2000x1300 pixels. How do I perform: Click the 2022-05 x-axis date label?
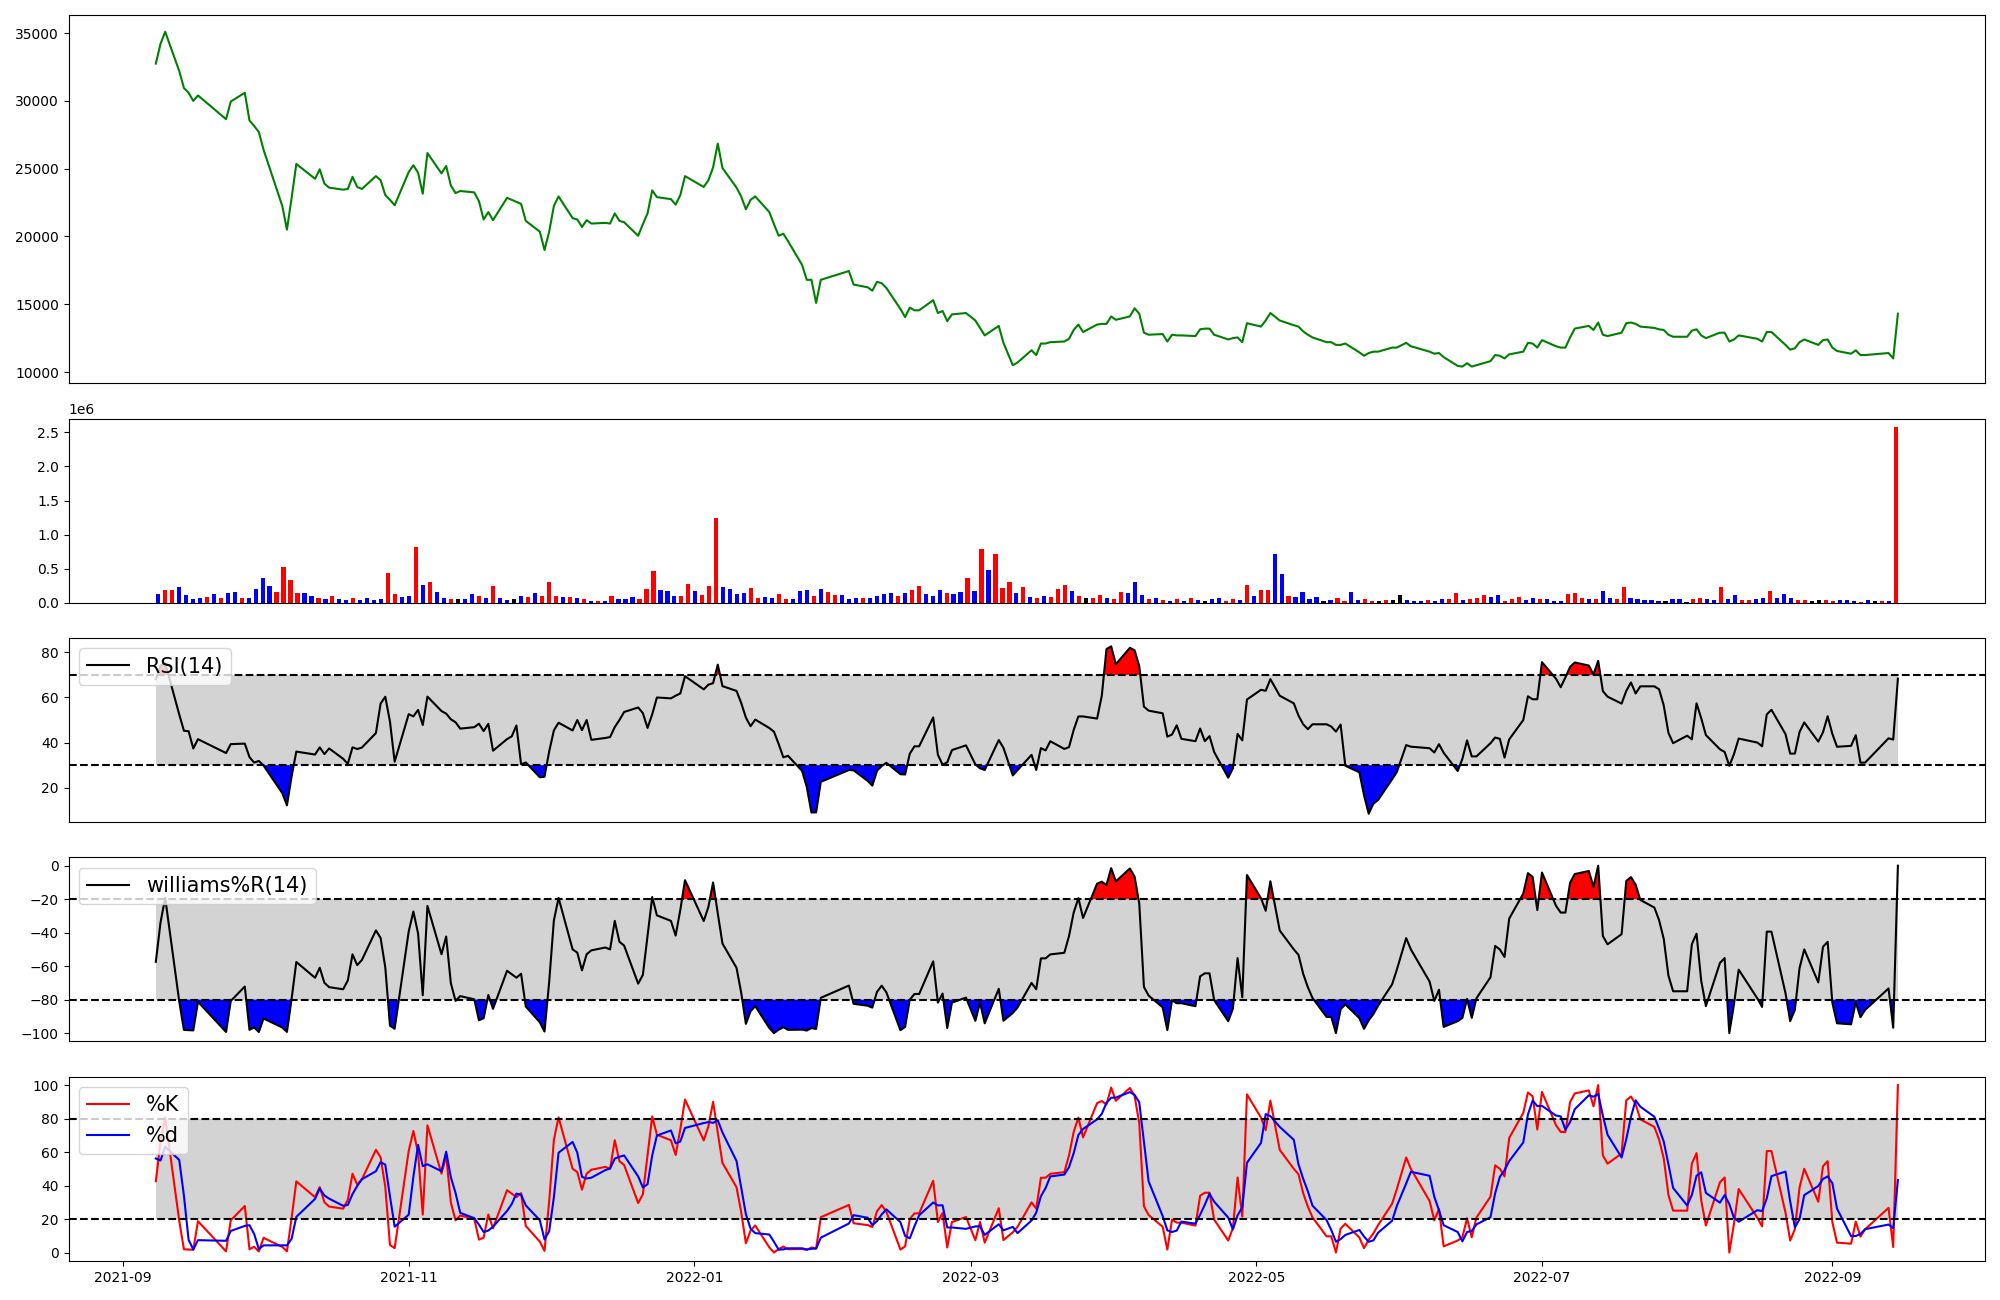[x=1256, y=1277]
